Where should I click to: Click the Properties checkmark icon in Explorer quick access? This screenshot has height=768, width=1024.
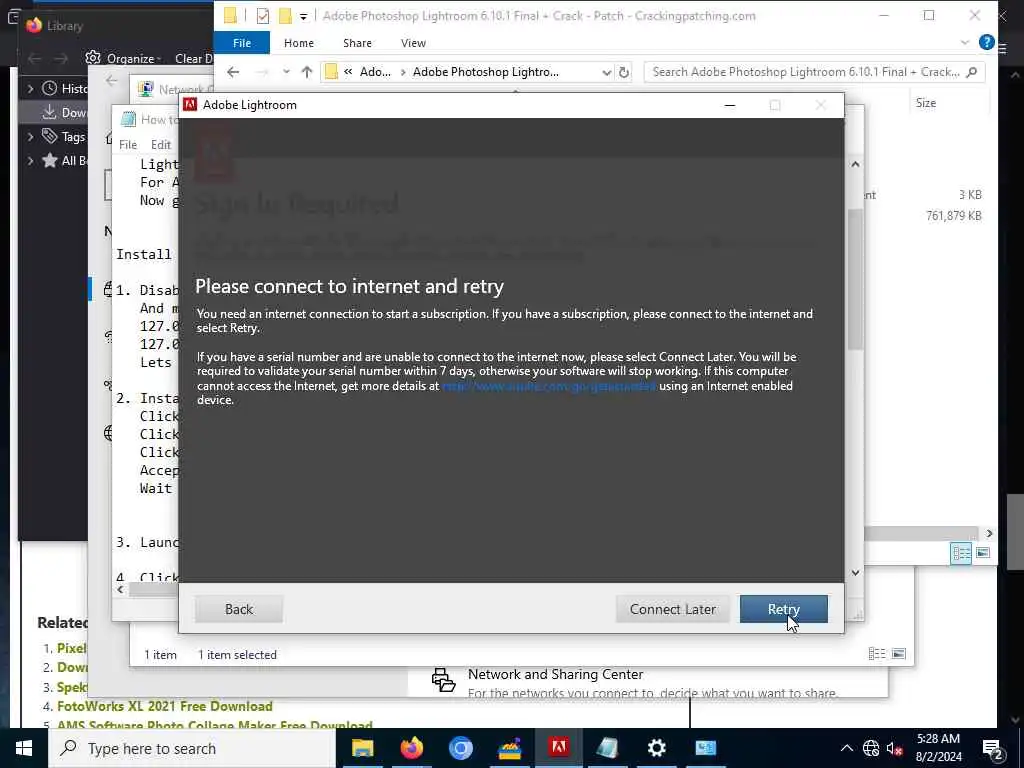pos(263,16)
